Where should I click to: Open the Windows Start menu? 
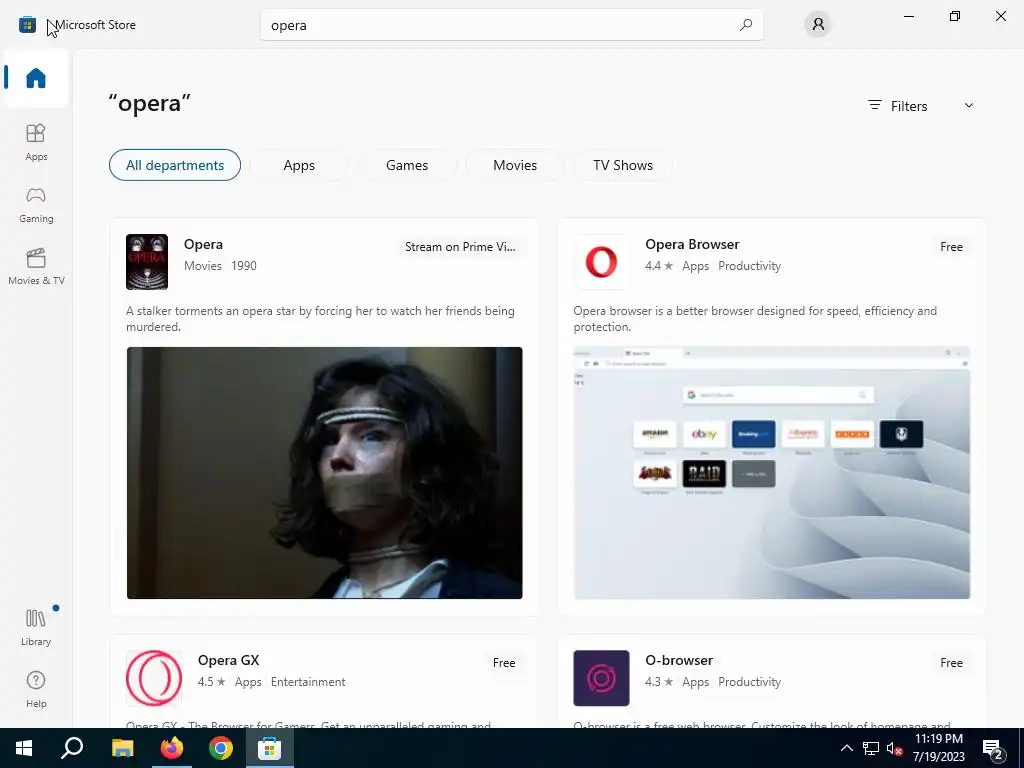[x=24, y=748]
